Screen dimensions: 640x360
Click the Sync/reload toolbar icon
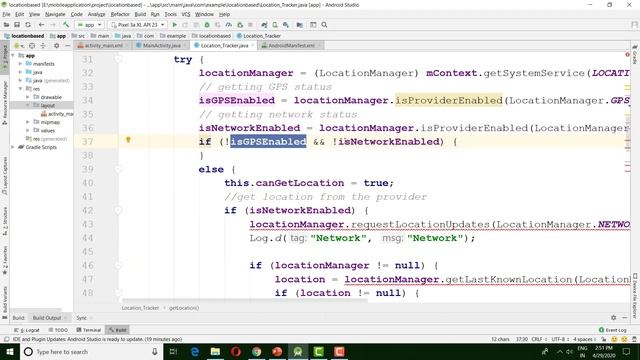[x=28, y=25]
